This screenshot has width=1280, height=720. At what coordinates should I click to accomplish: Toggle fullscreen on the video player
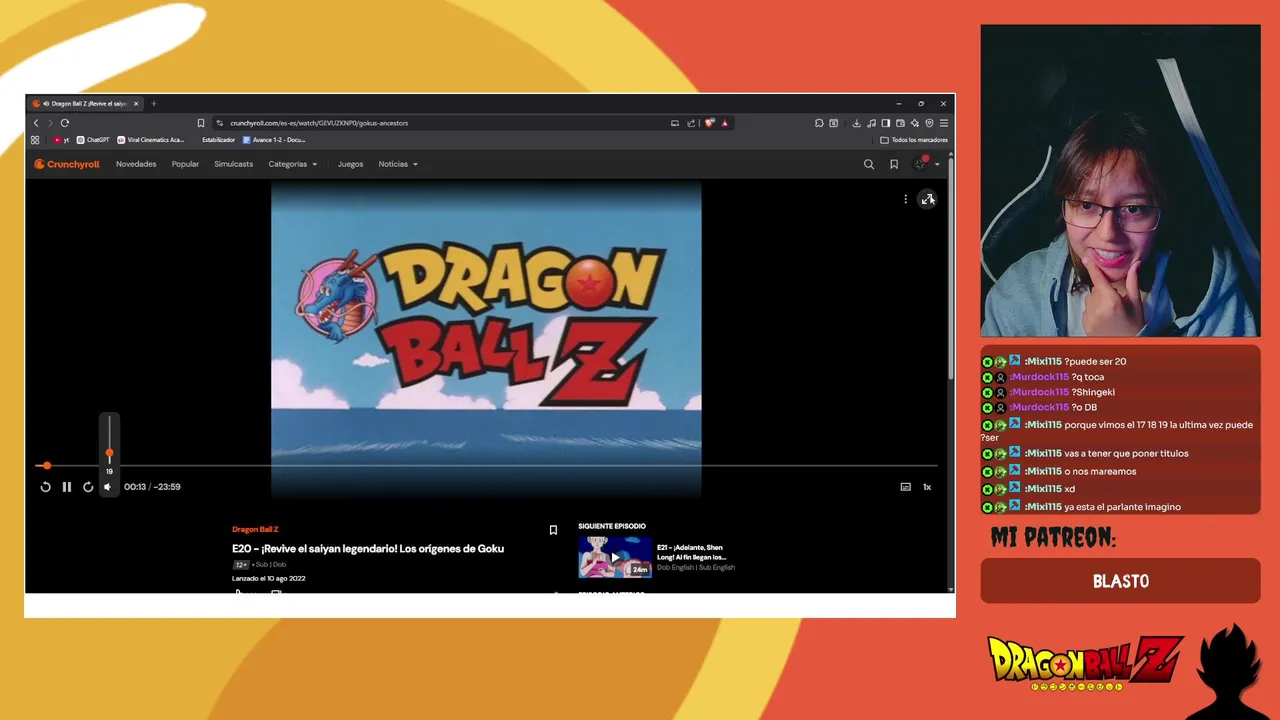tap(927, 199)
